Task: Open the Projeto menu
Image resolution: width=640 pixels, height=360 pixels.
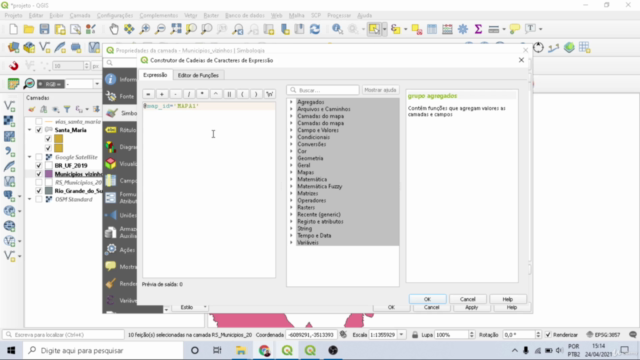Action: [13, 15]
